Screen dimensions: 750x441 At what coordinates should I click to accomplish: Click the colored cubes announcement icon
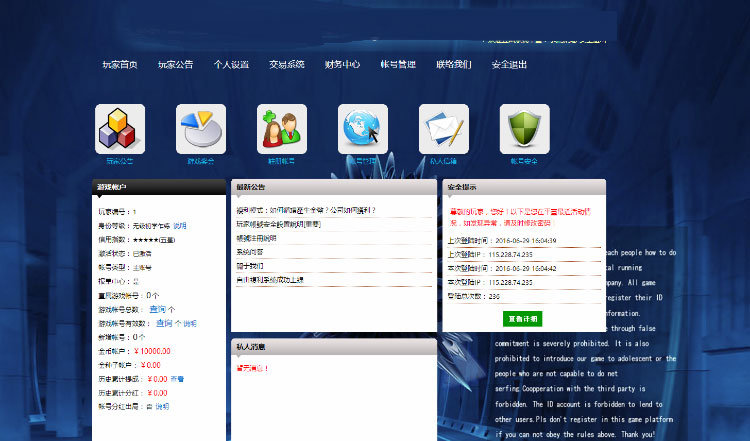pos(120,129)
